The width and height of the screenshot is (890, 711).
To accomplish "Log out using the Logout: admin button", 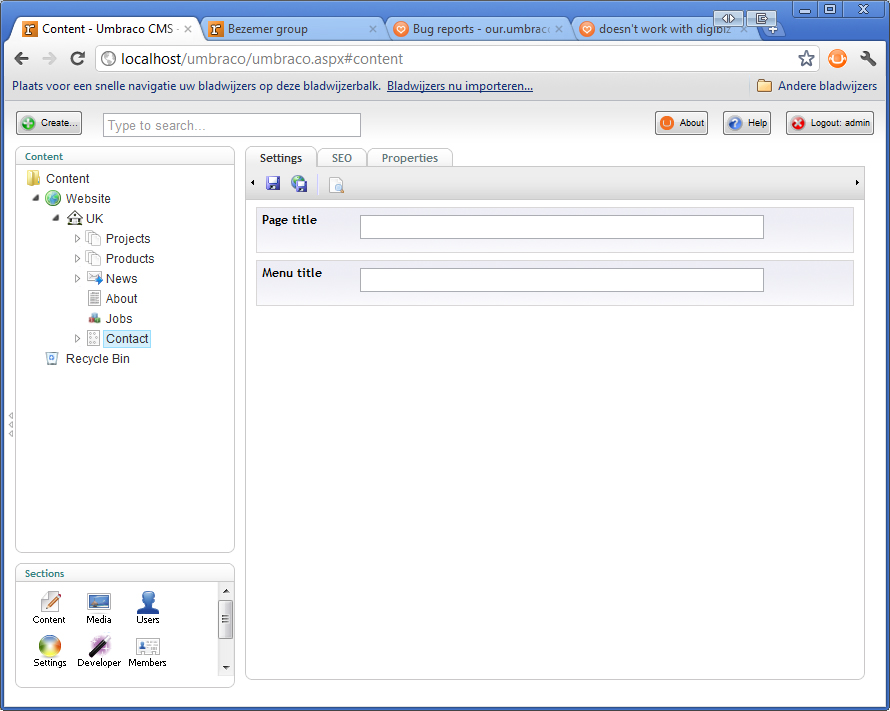I will pos(829,123).
